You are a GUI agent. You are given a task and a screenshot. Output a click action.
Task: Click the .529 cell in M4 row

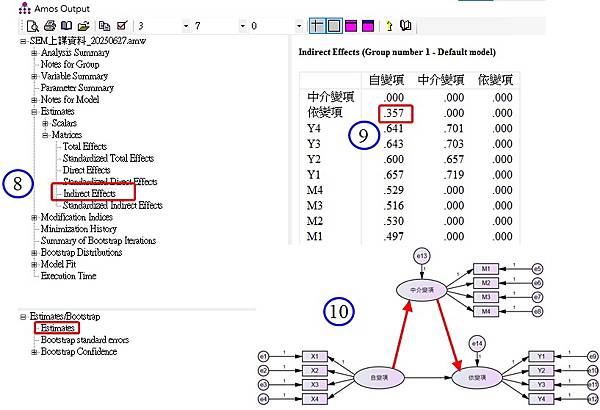click(394, 190)
